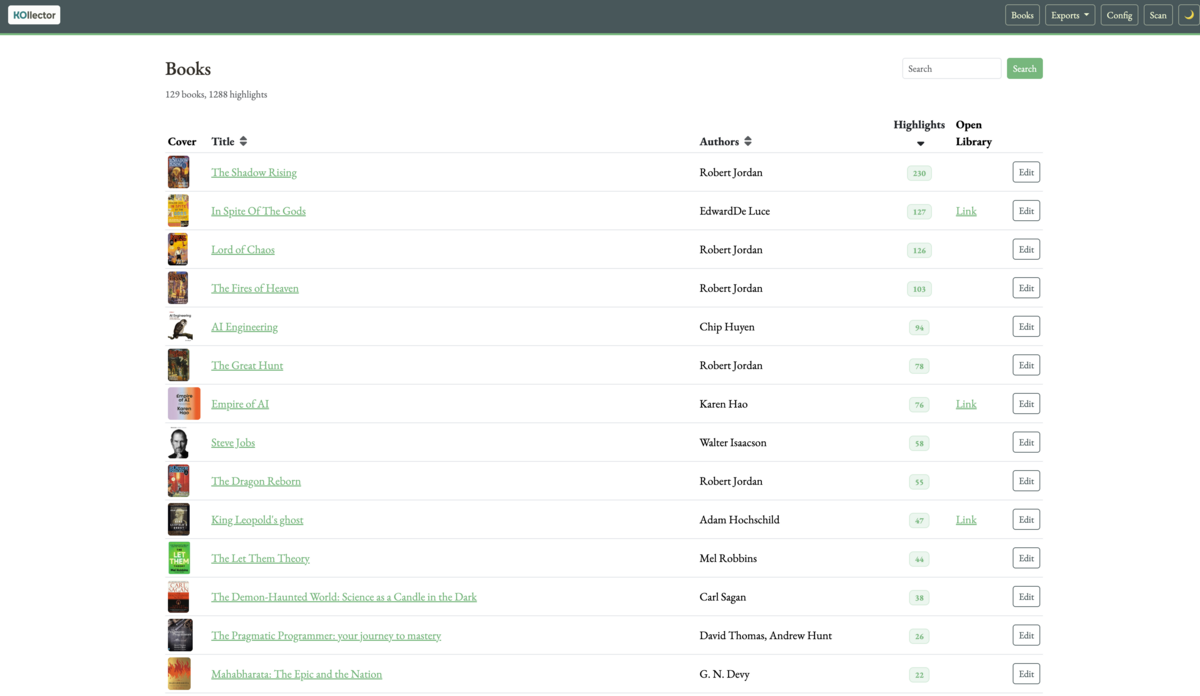Toggle dark mode with the moon icon

click(1187, 14)
